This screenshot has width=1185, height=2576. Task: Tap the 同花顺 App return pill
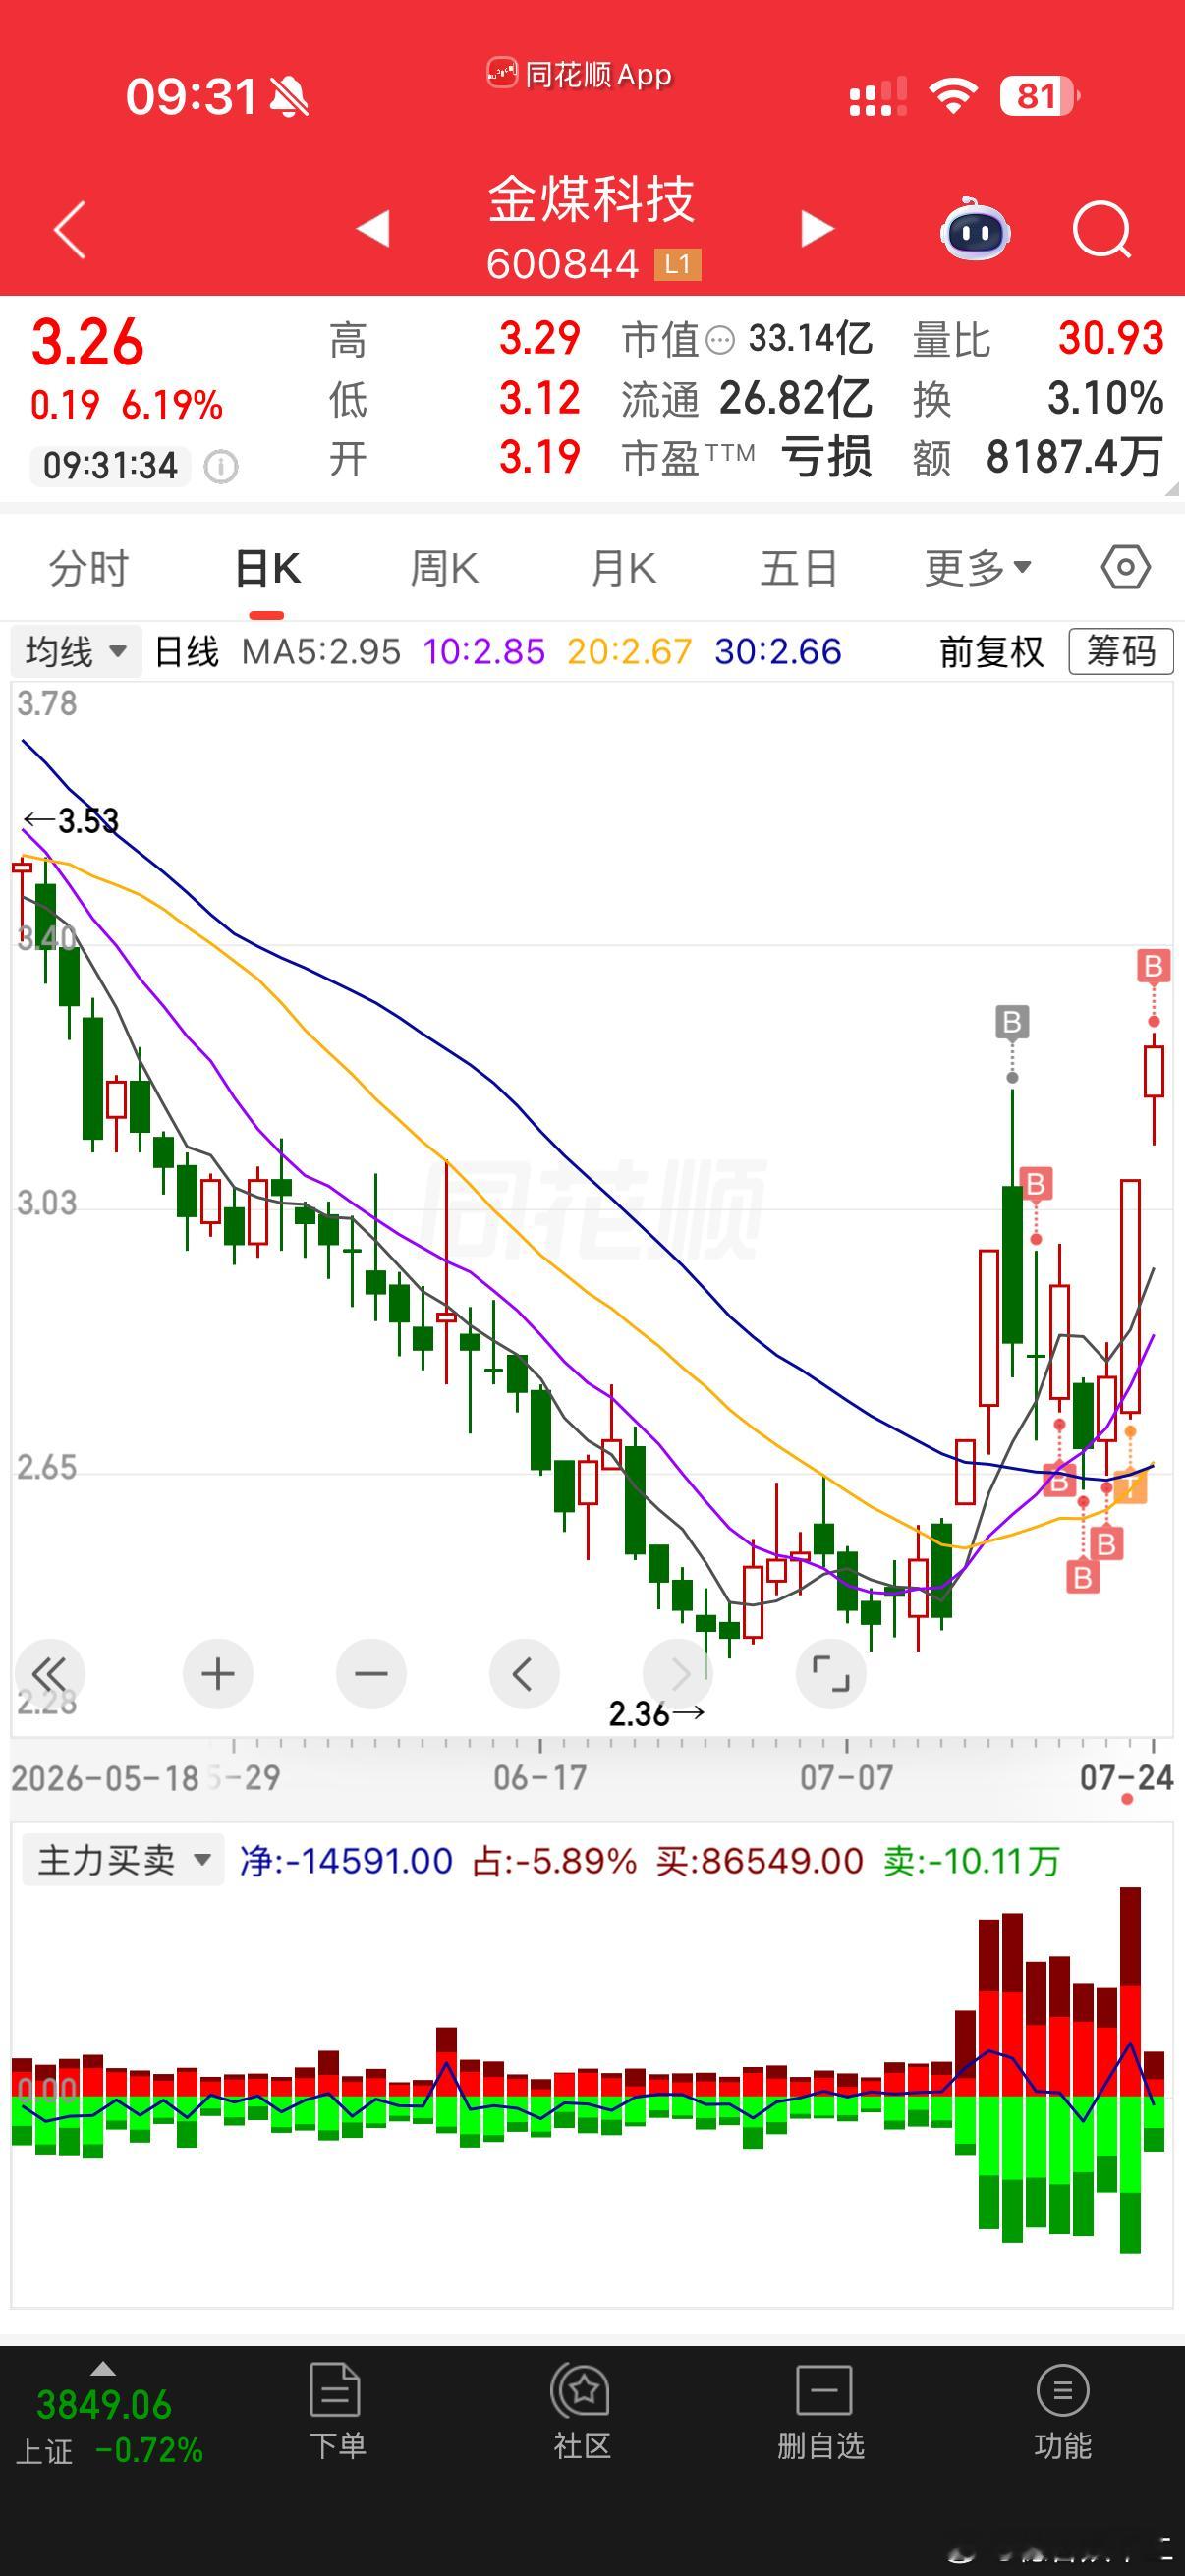point(579,74)
